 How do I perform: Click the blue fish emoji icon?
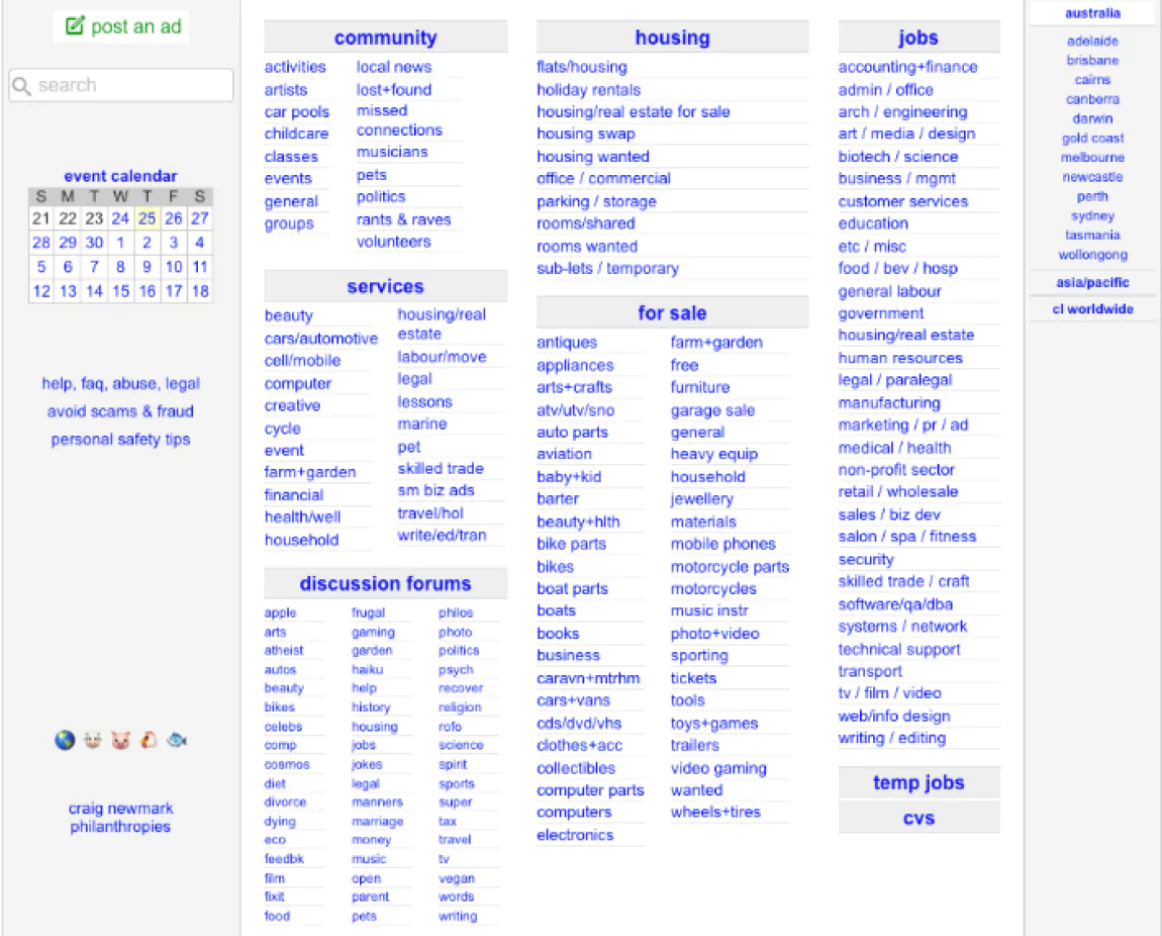[x=177, y=741]
